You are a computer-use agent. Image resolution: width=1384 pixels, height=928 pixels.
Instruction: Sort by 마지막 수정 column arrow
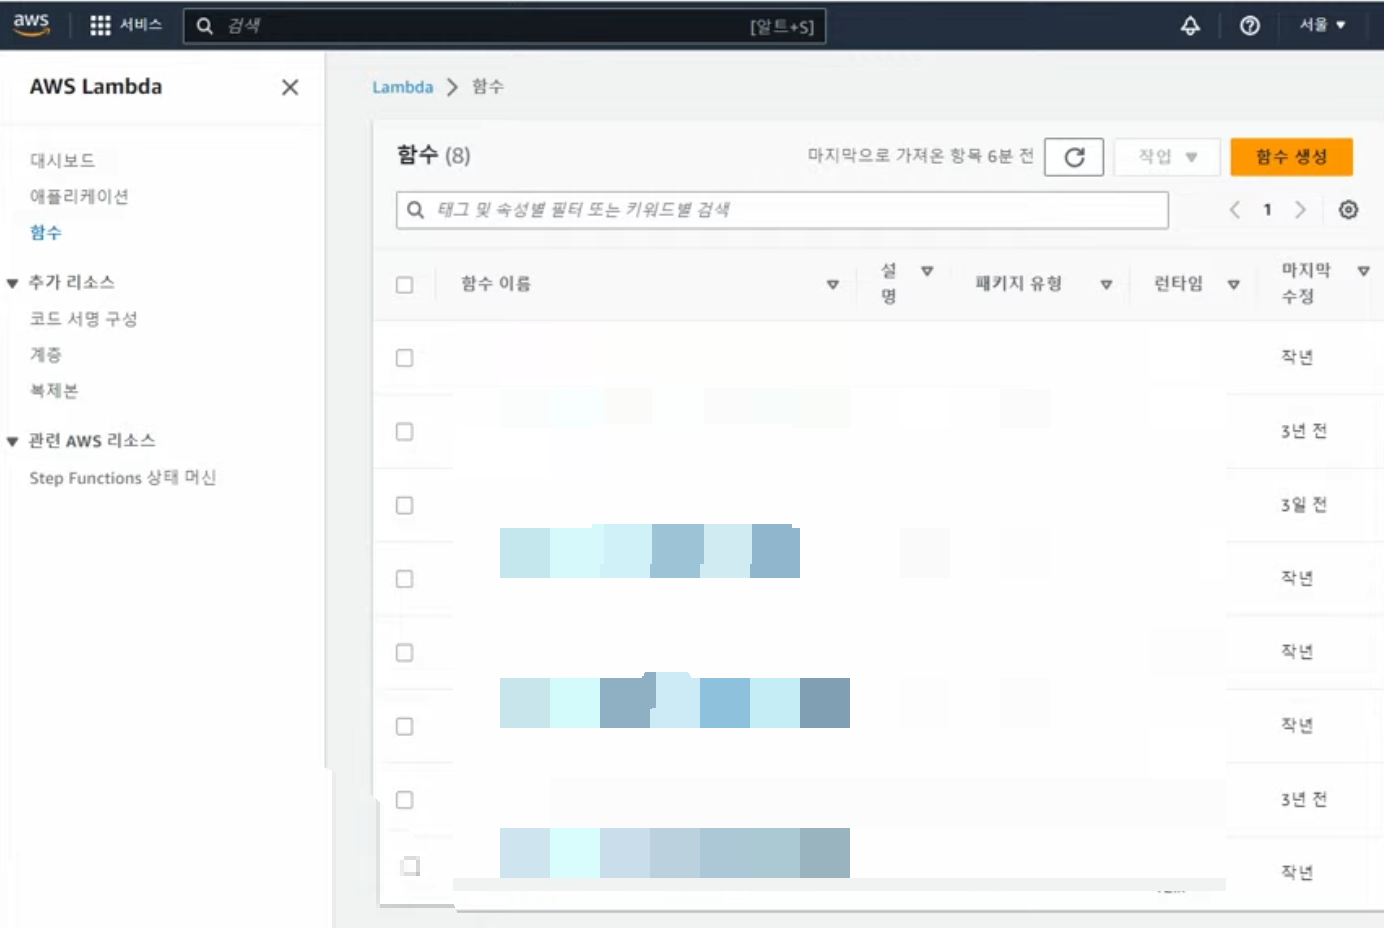click(x=1363, y=271)
